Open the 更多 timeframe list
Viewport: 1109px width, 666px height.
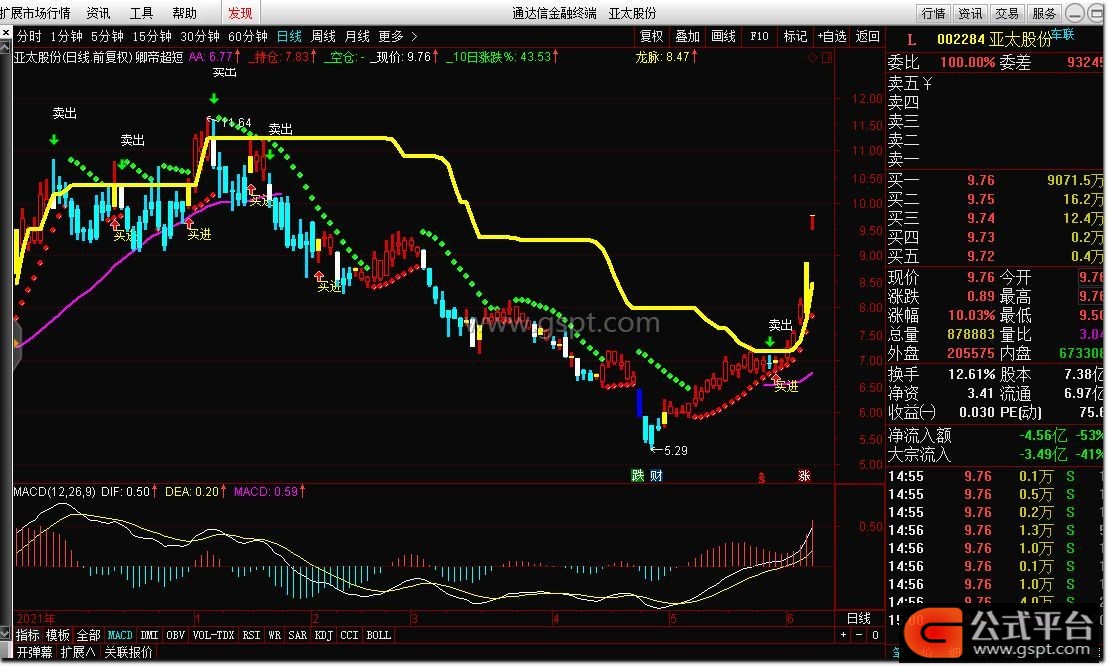[390, 36]
